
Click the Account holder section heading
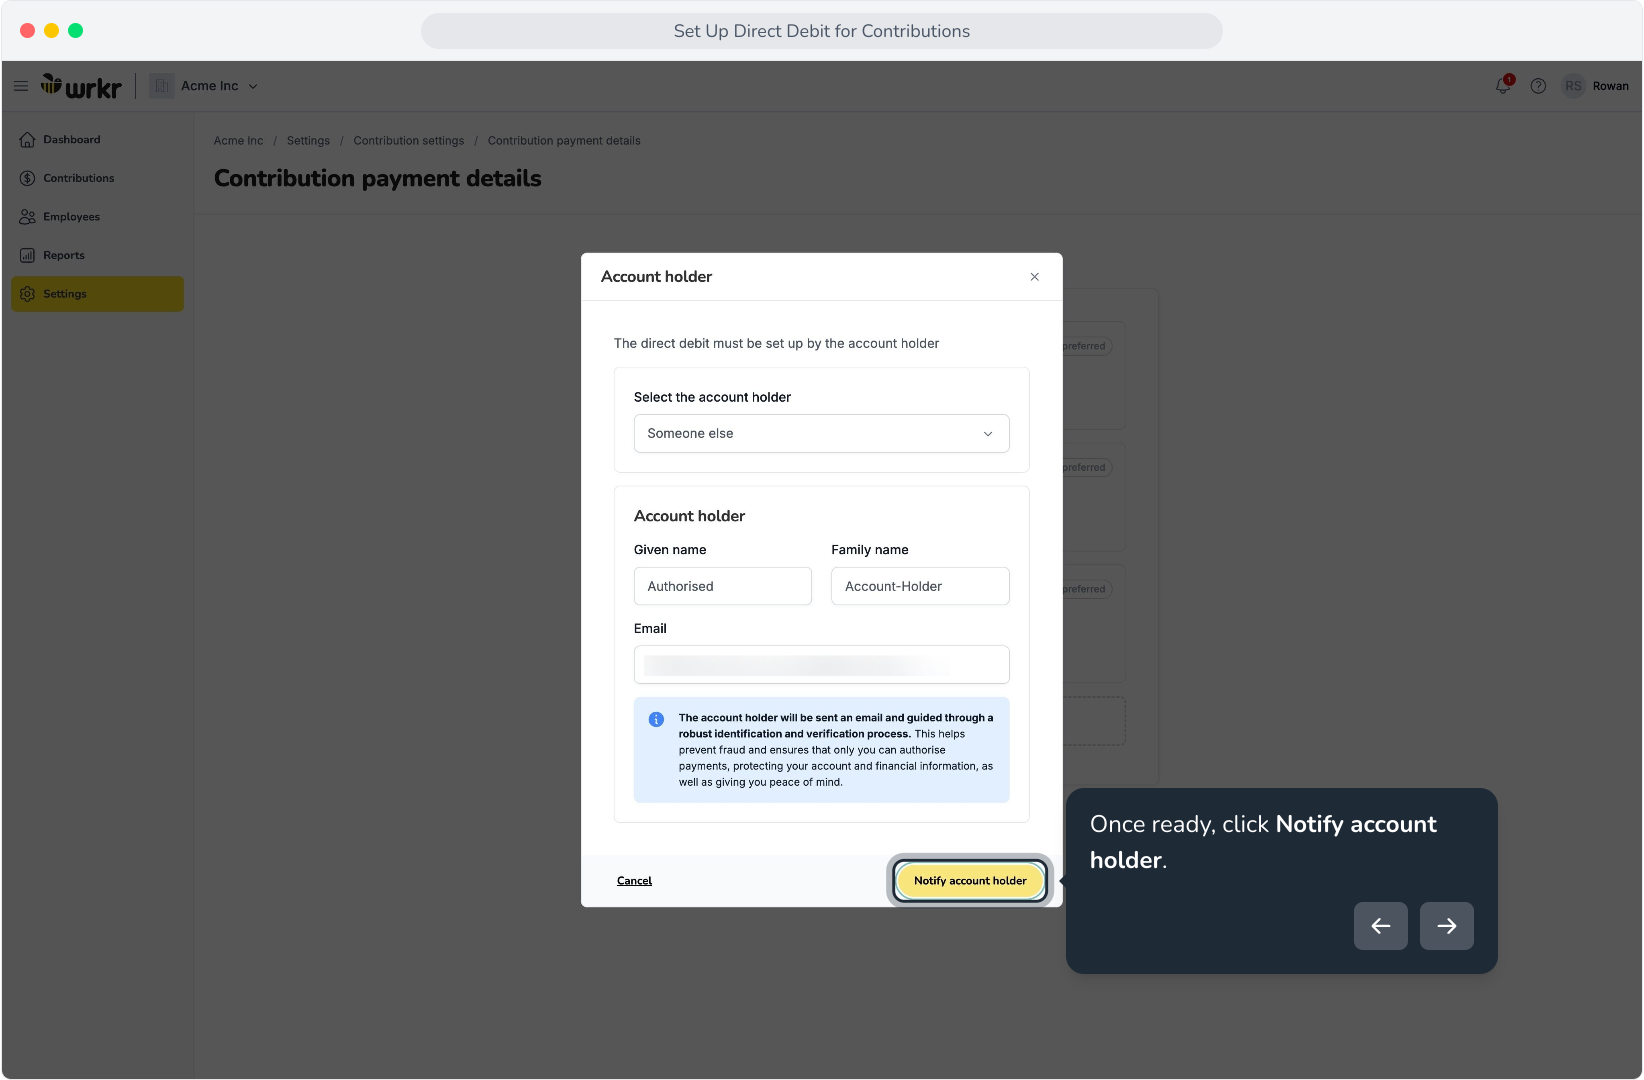[x=689, y=516]
